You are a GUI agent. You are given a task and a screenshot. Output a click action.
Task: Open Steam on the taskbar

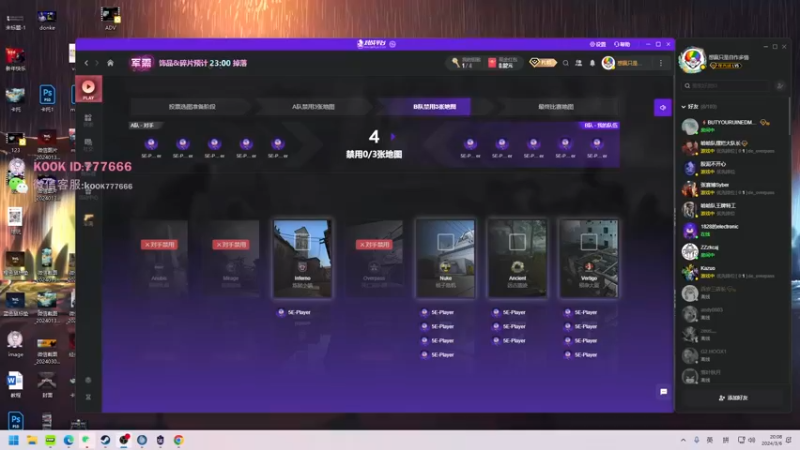coord(105,440)
